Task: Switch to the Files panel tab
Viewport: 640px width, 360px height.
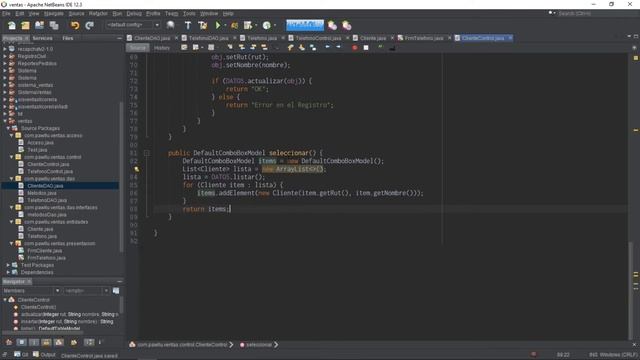Action: click(68, 38)
